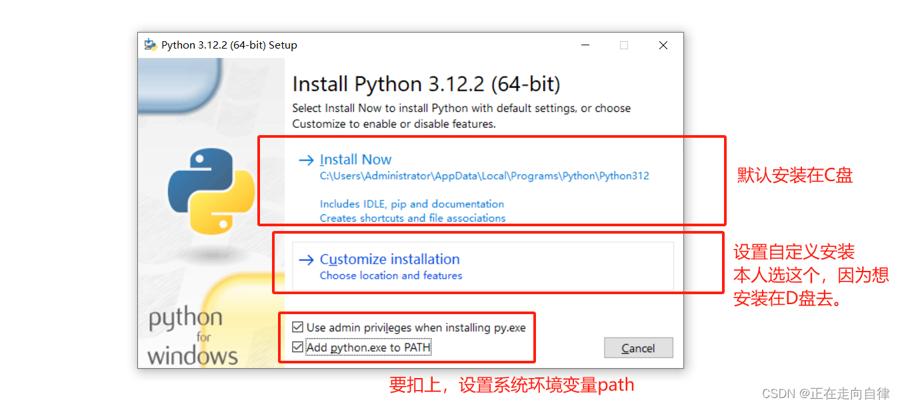
Task: Start default setup via Install Now
Action: [356, 160]
